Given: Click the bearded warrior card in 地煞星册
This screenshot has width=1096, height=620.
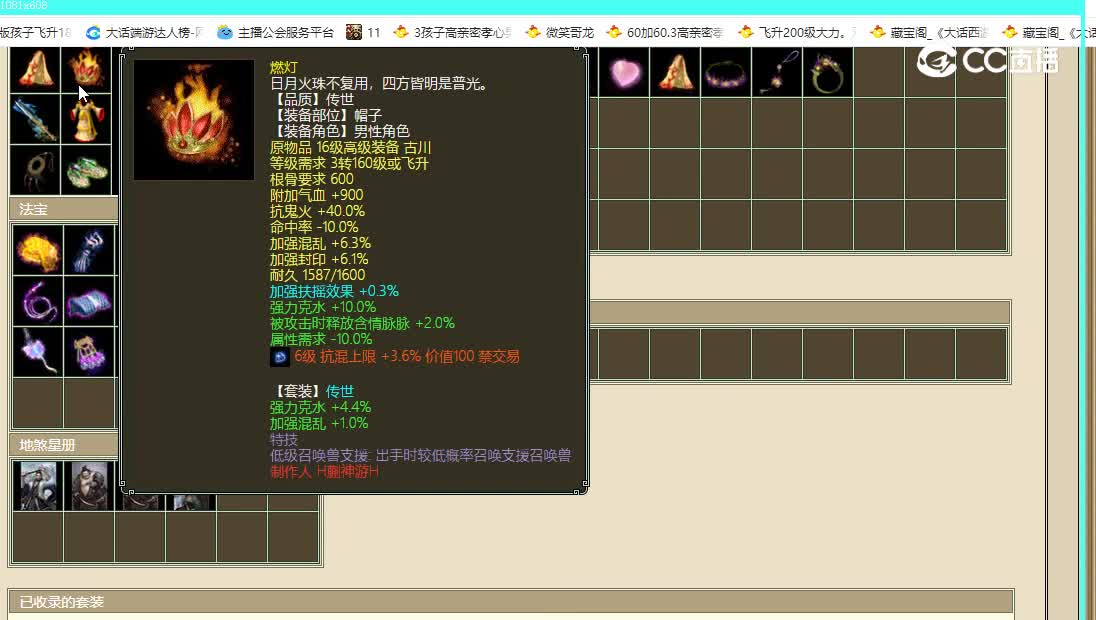Looking at the screenshot, I should (x=89, y=486).
